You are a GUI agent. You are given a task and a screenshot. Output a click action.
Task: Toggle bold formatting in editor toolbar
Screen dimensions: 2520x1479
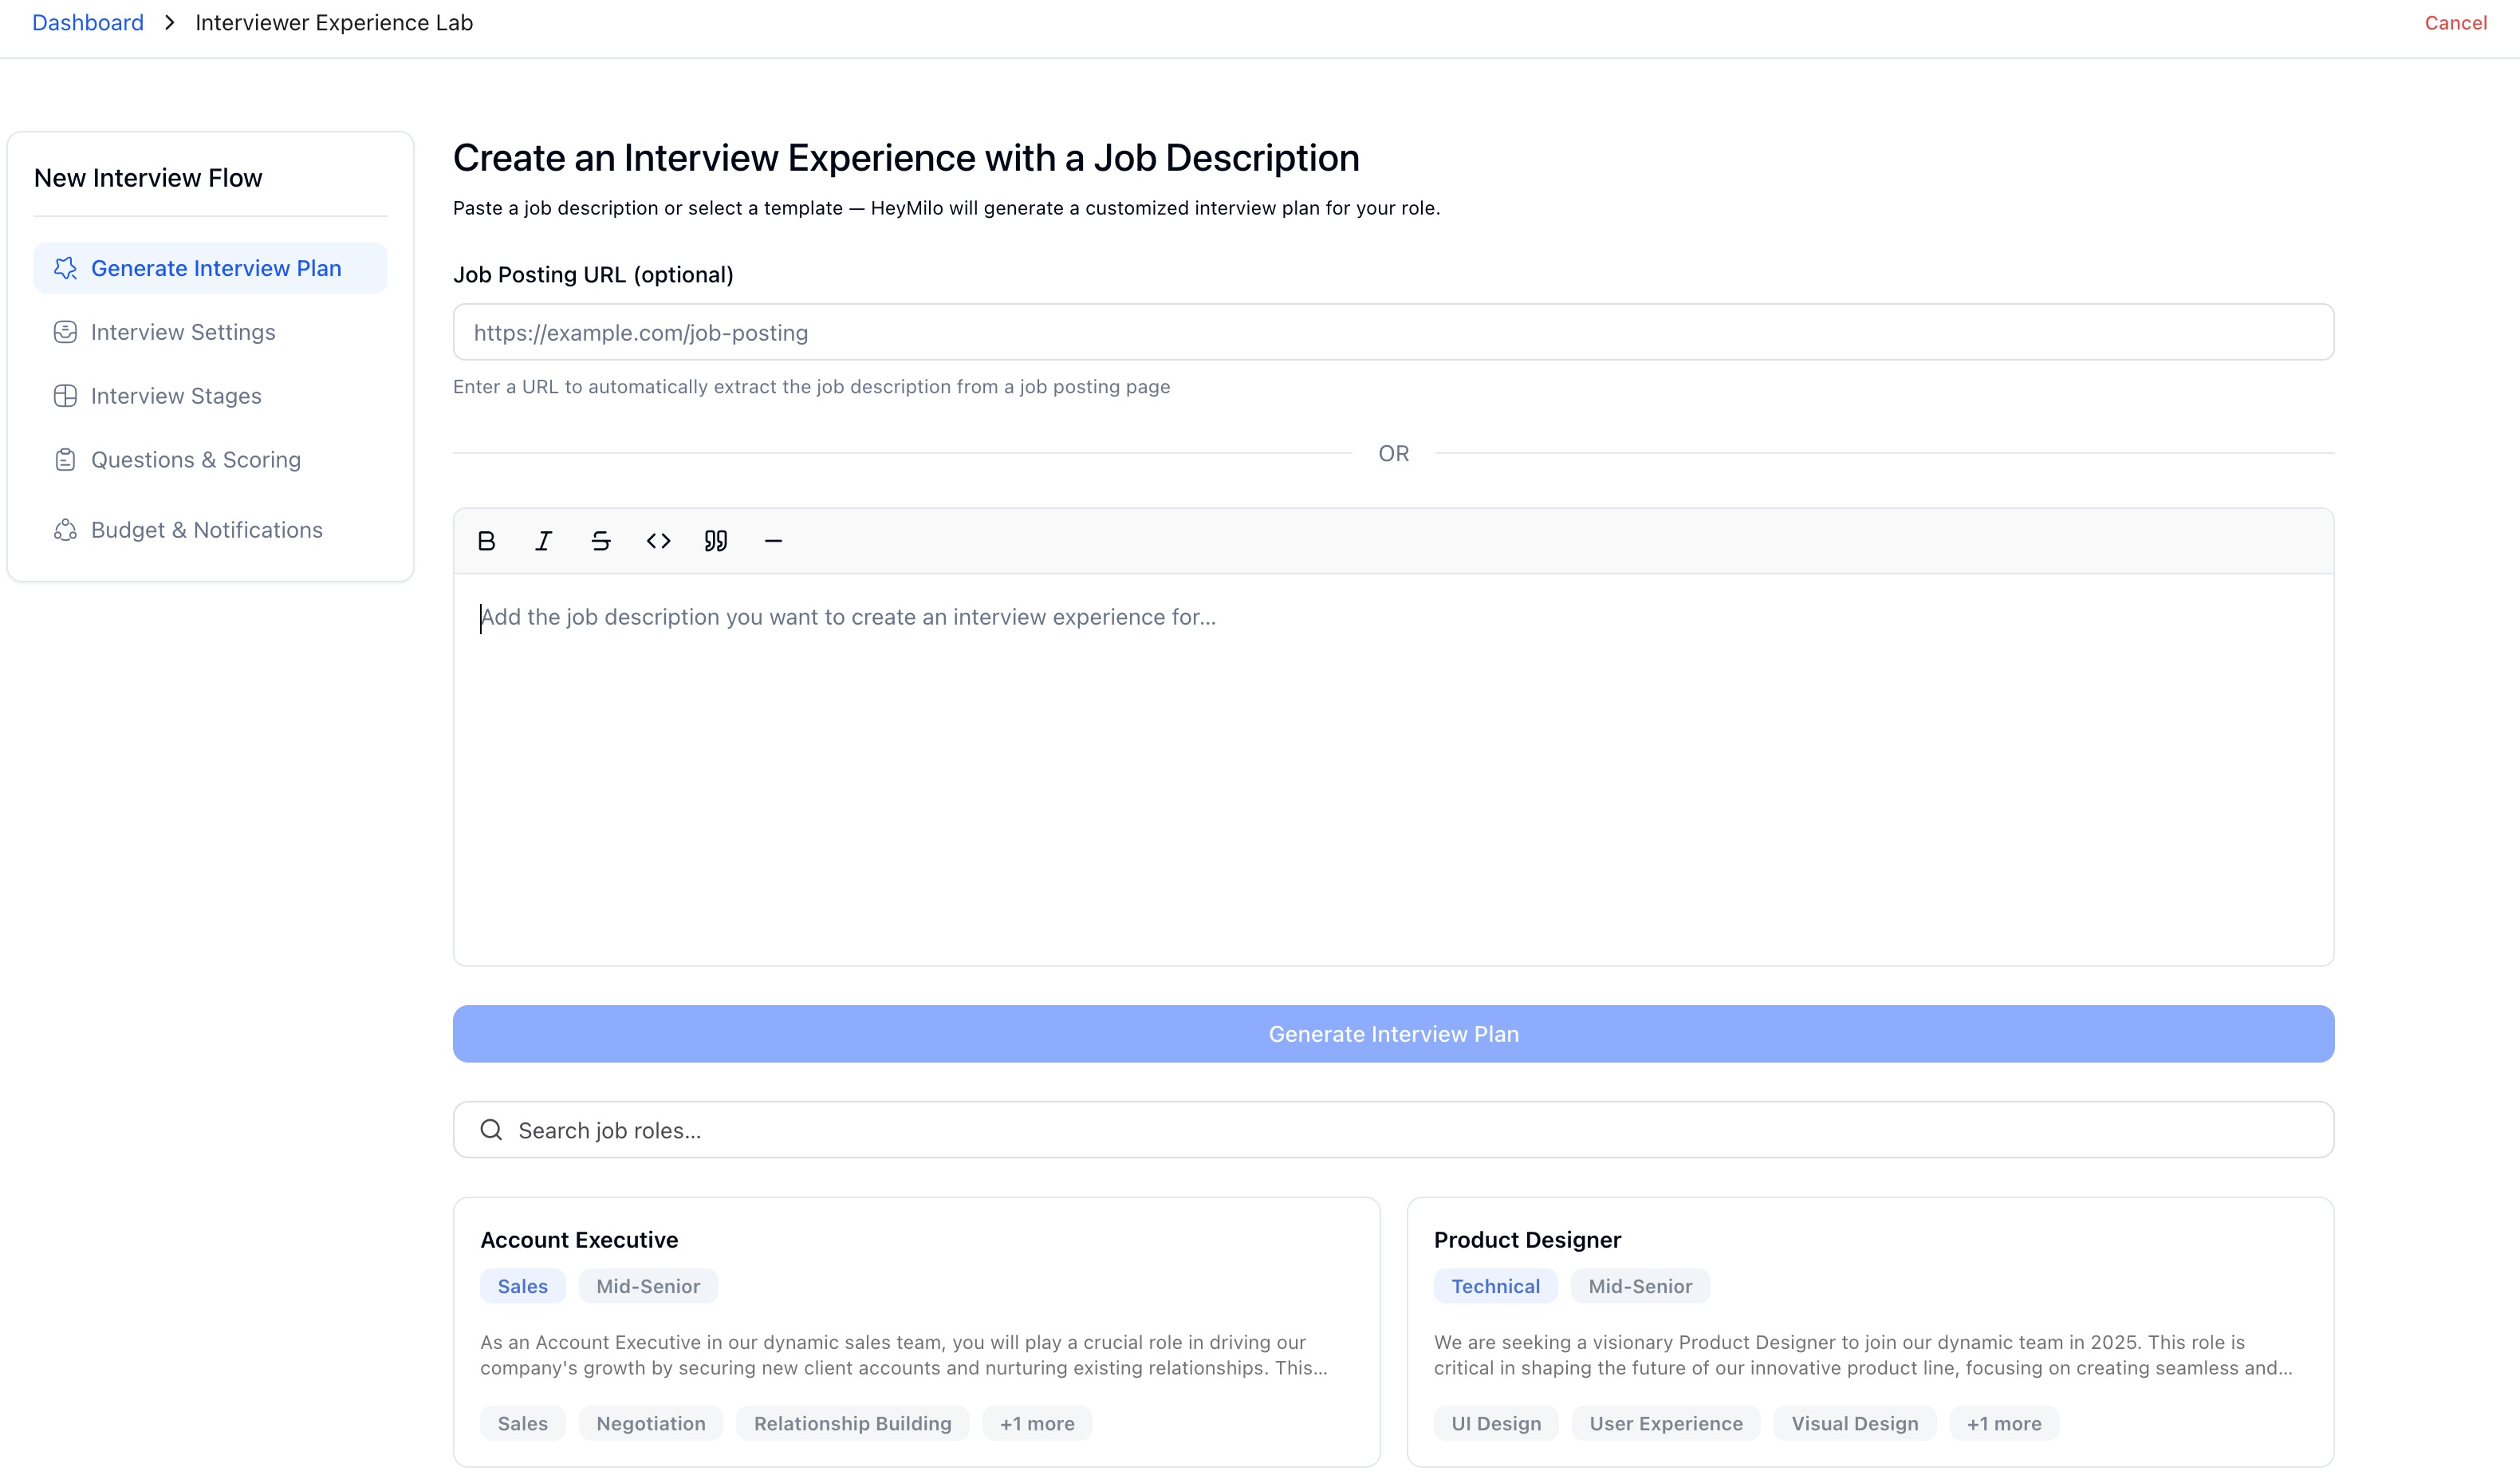(x=486, y=541)
